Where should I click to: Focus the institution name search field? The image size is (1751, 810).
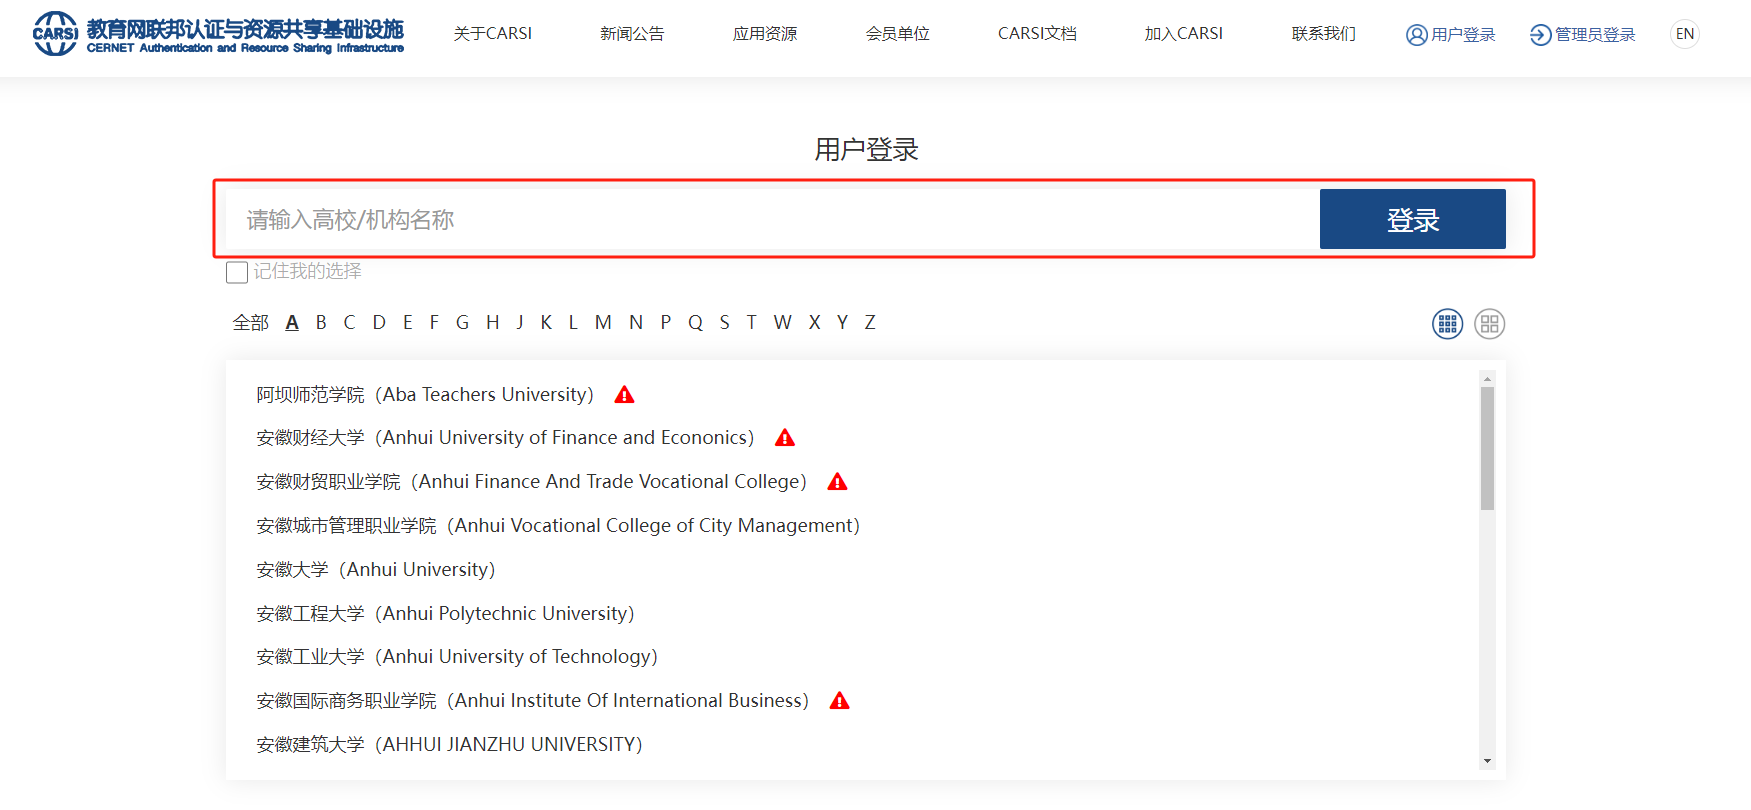(x=770, y=220)
